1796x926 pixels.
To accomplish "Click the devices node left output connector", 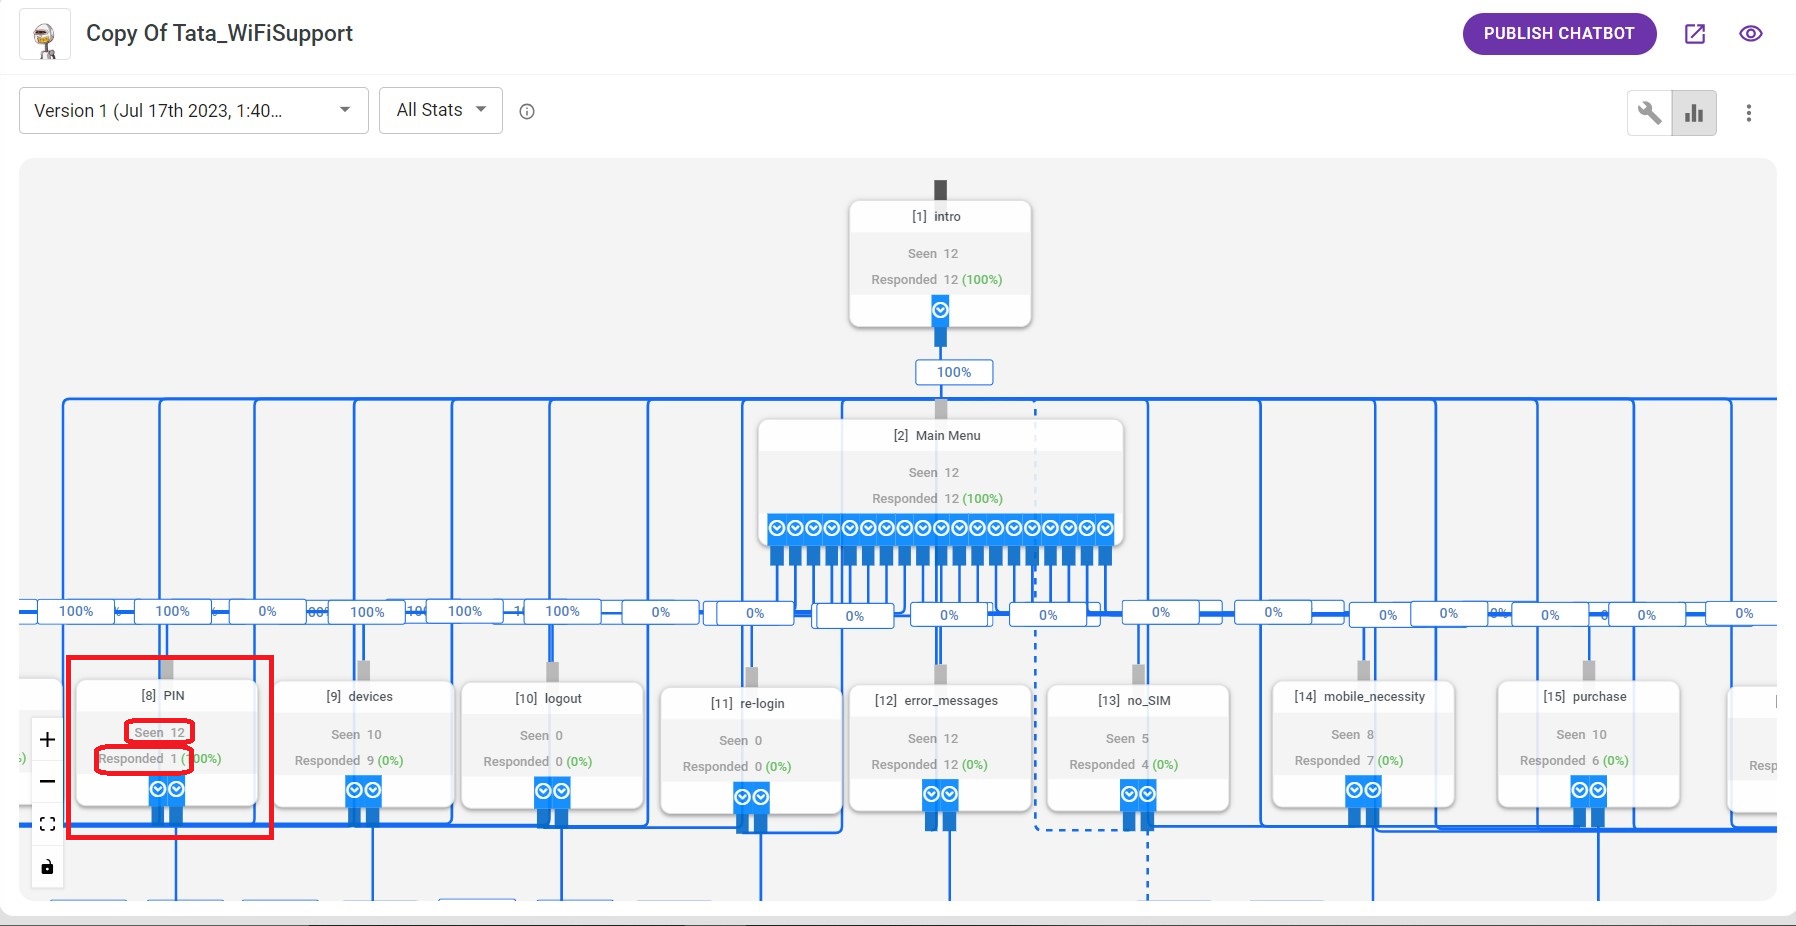I will pos(354,791).
